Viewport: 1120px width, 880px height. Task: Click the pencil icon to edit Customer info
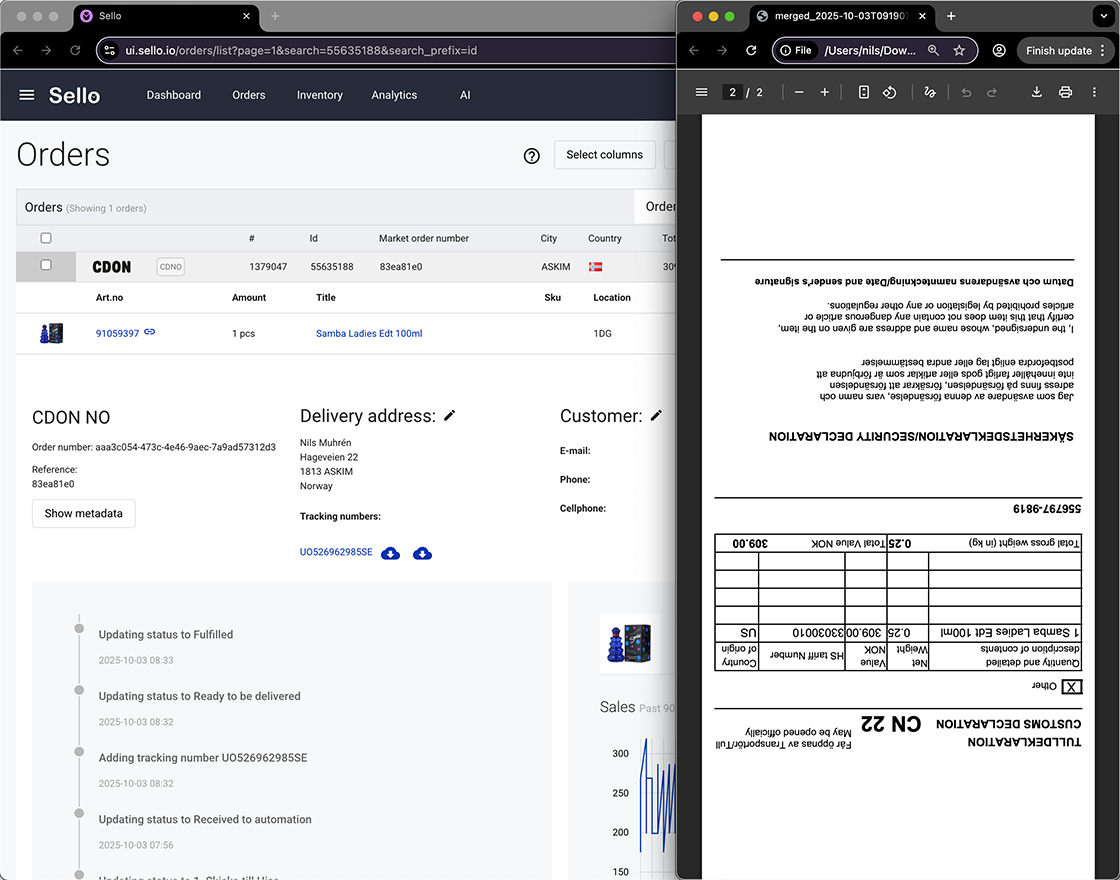click(x=657, y=415)
